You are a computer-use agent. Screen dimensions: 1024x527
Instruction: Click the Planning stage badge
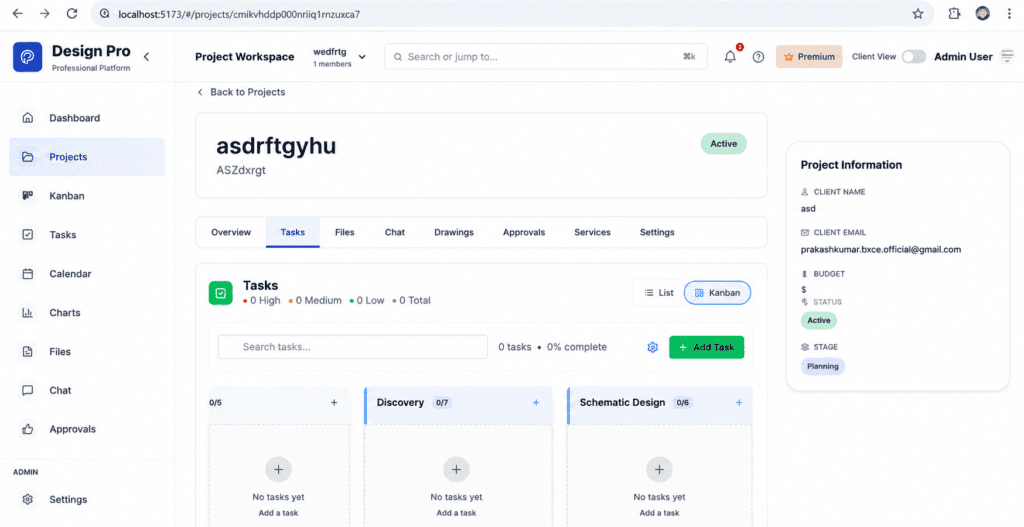pos(823,366)
